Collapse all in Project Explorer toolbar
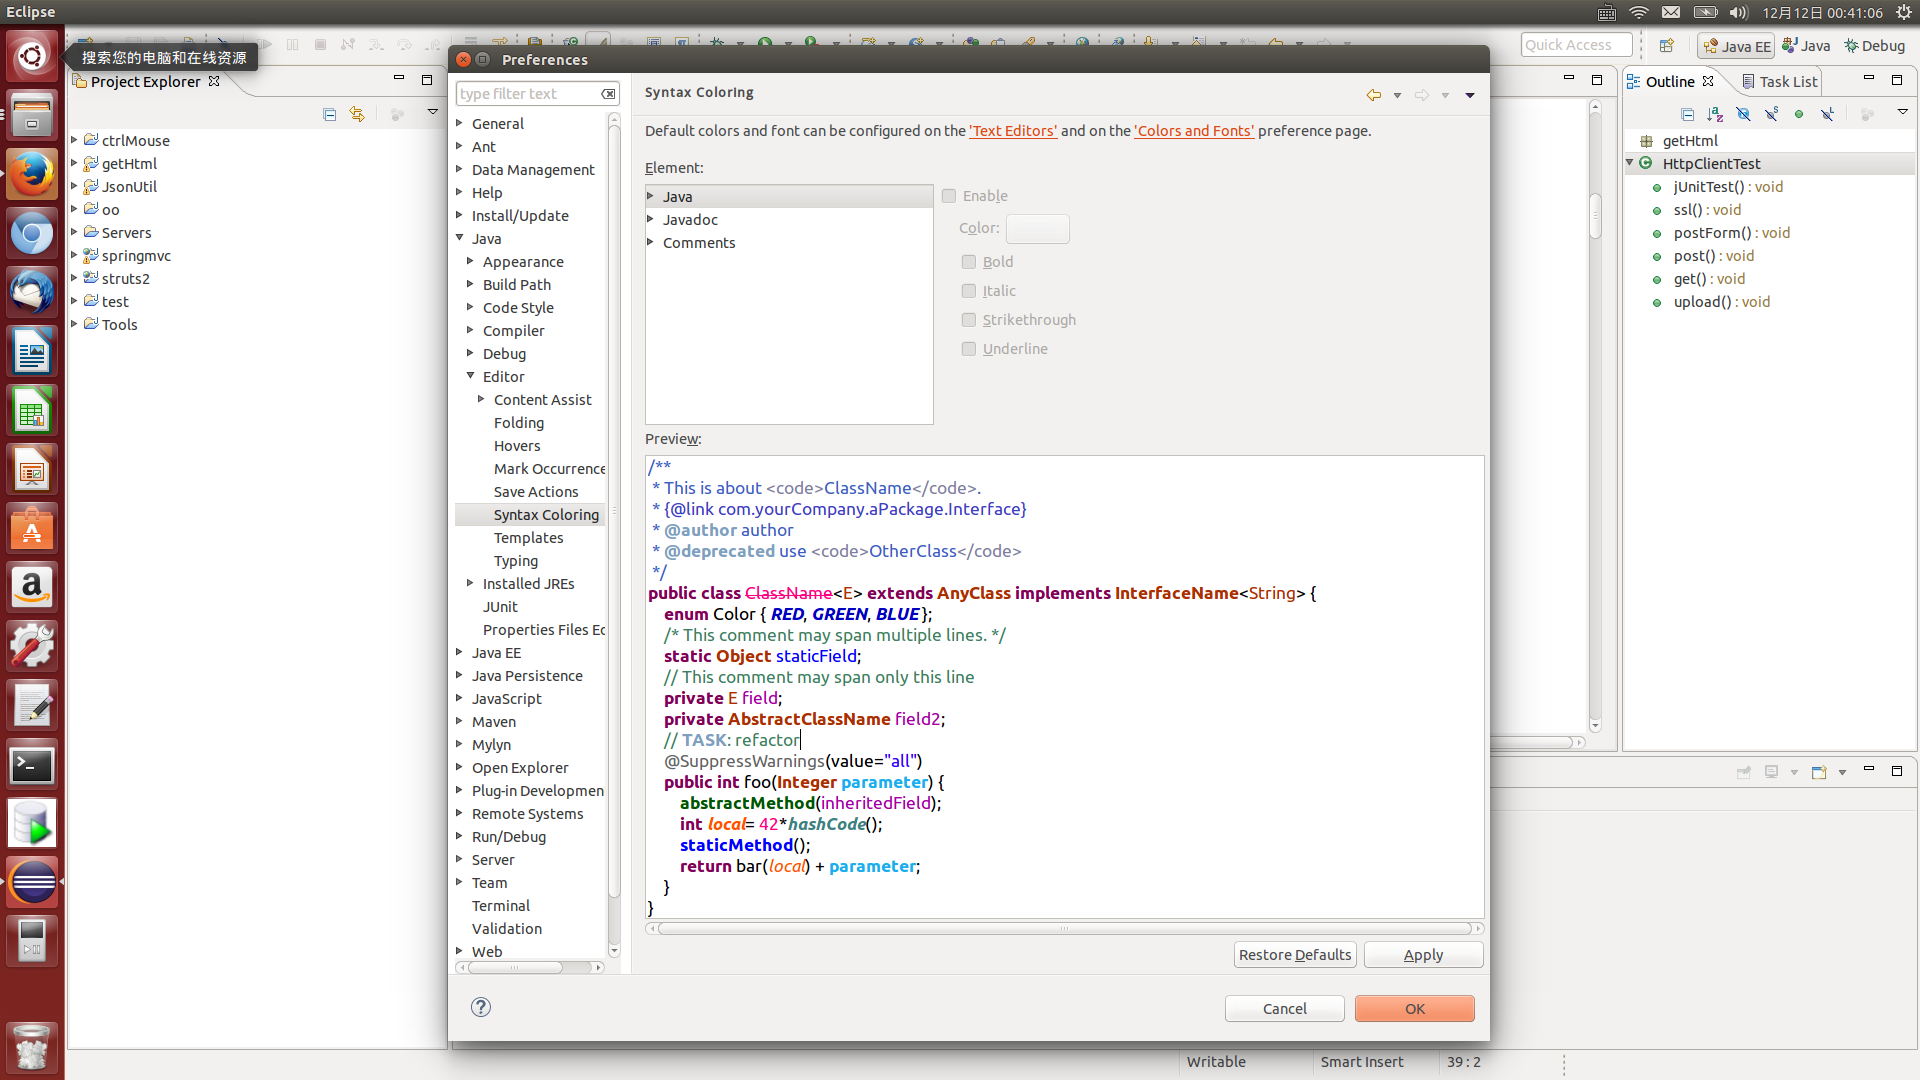1920x1080 pixels. tap(330, 114)
